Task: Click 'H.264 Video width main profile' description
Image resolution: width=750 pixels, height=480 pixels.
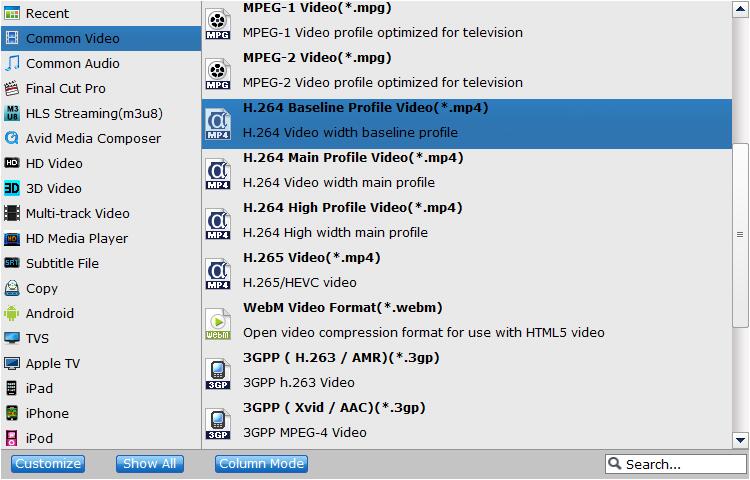Action: click(x=339, y=182)
